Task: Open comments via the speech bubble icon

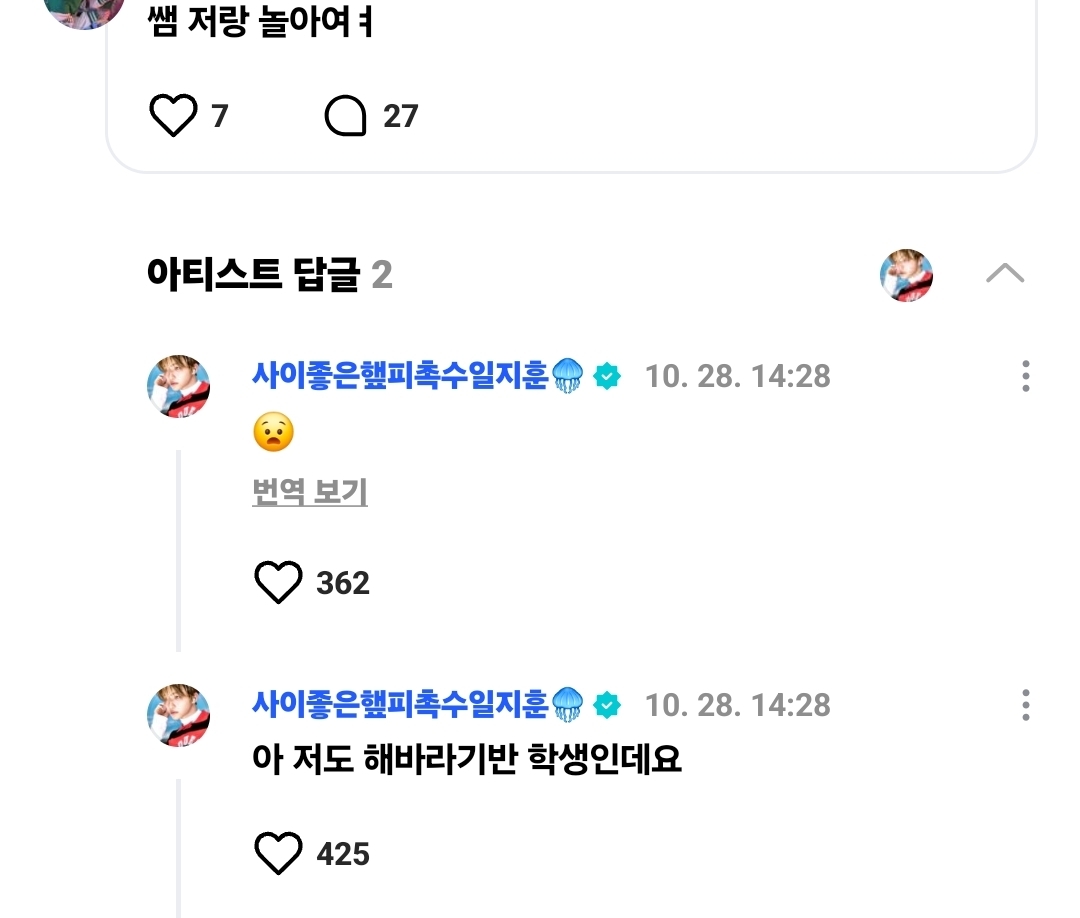Action: tap(346, 116)
